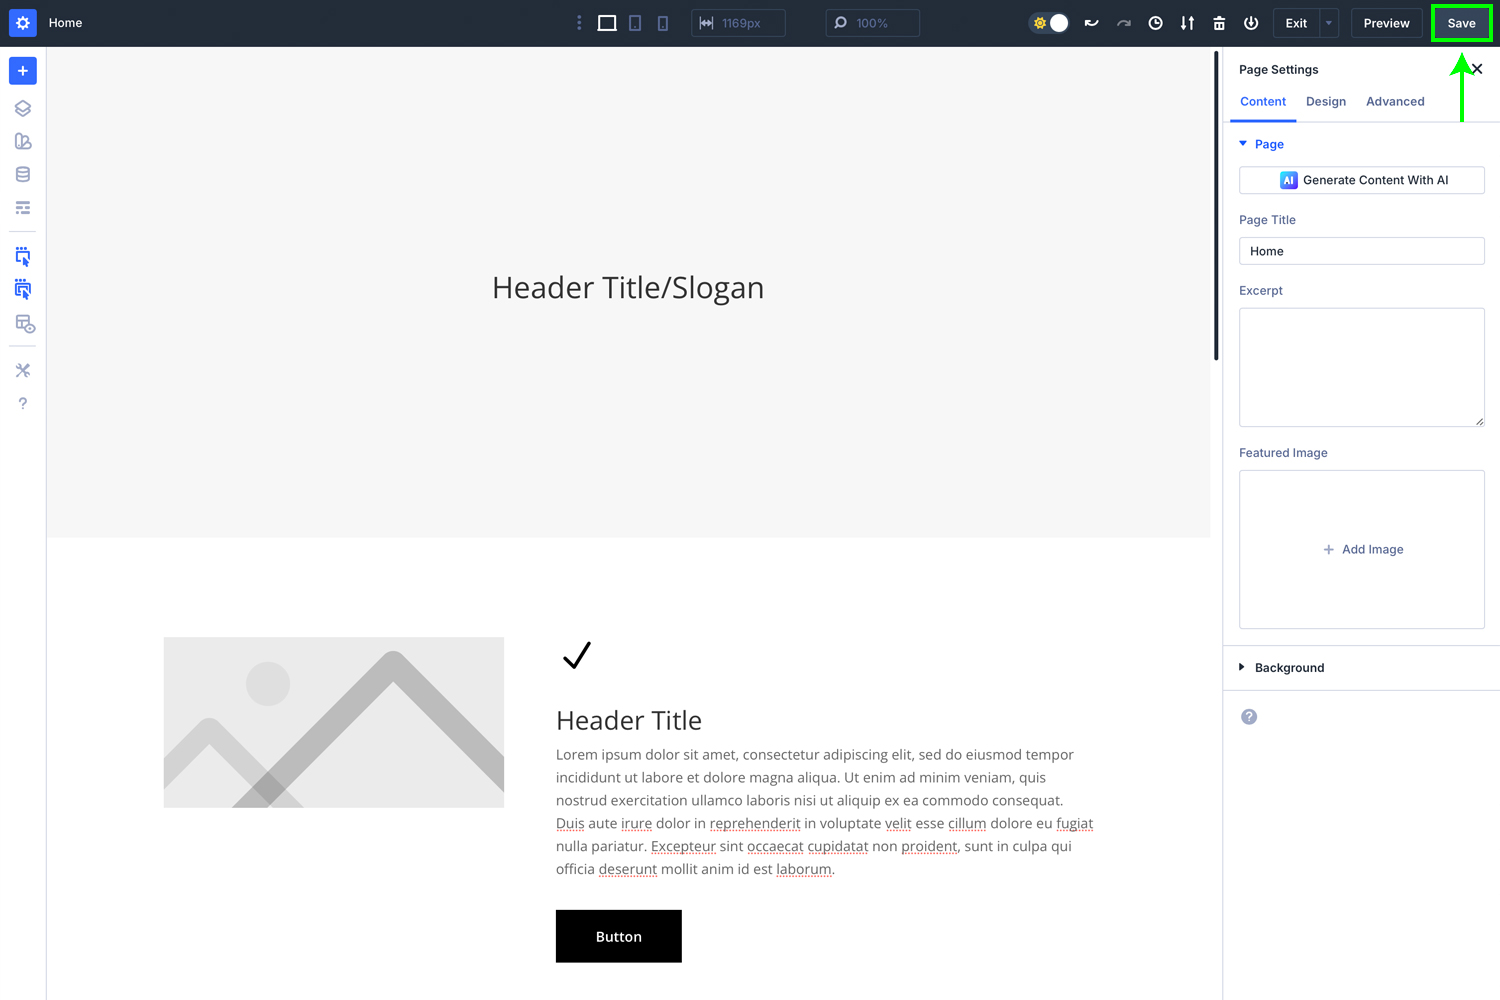Expand the Background section
This screenshot has height=1000, width=1500.
[x=1241, y=667]
